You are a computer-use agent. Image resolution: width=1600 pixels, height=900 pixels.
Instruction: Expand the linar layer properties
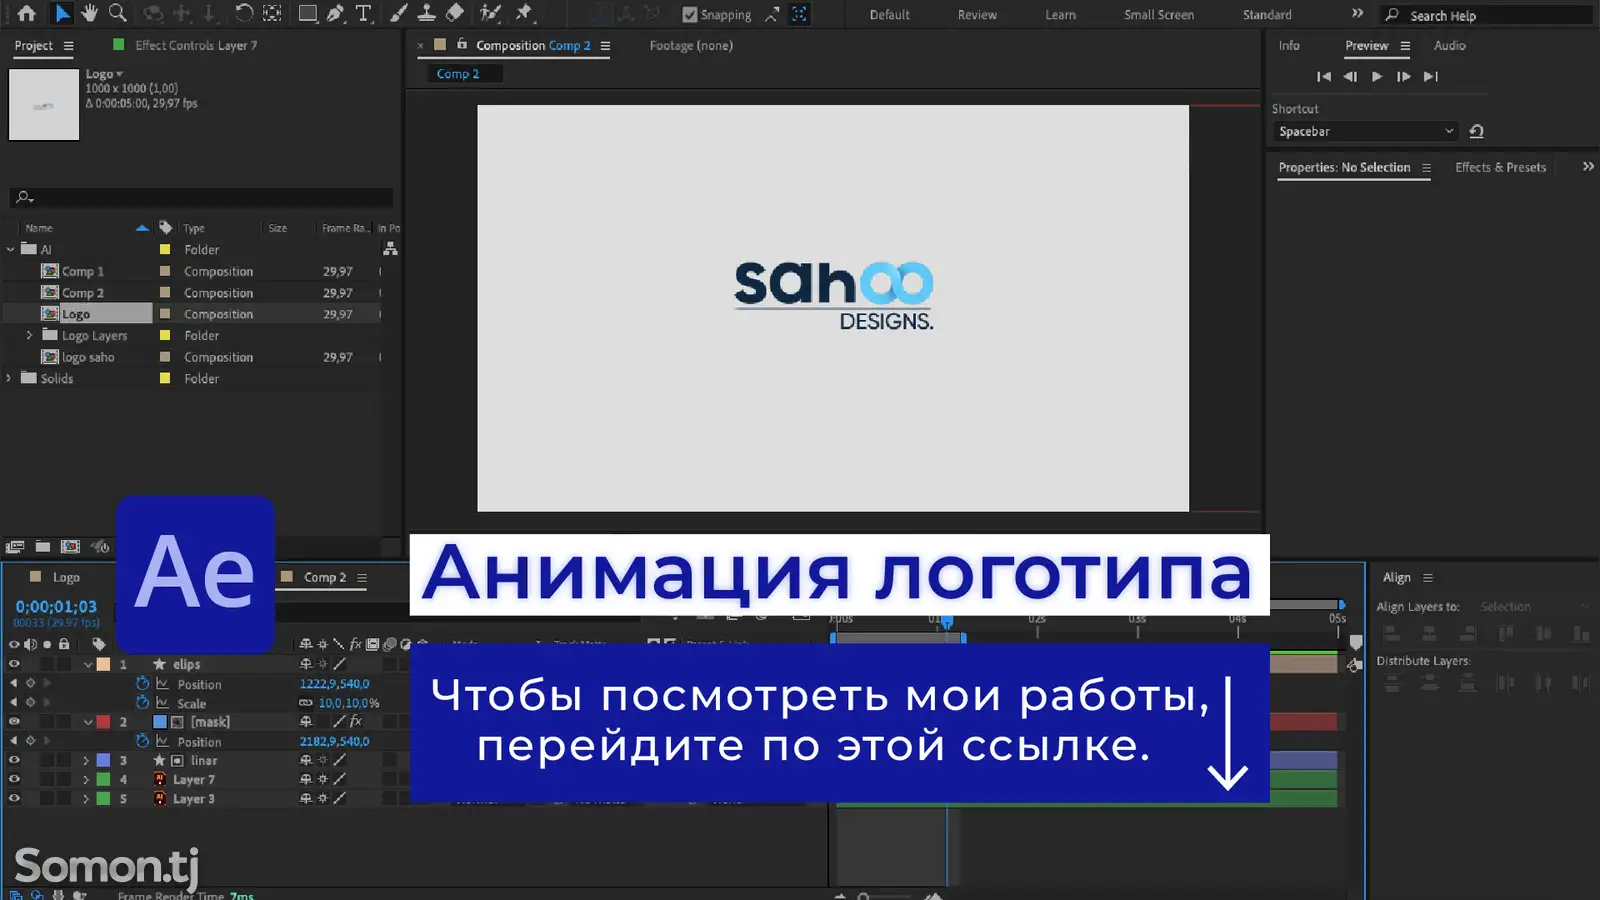86,760
